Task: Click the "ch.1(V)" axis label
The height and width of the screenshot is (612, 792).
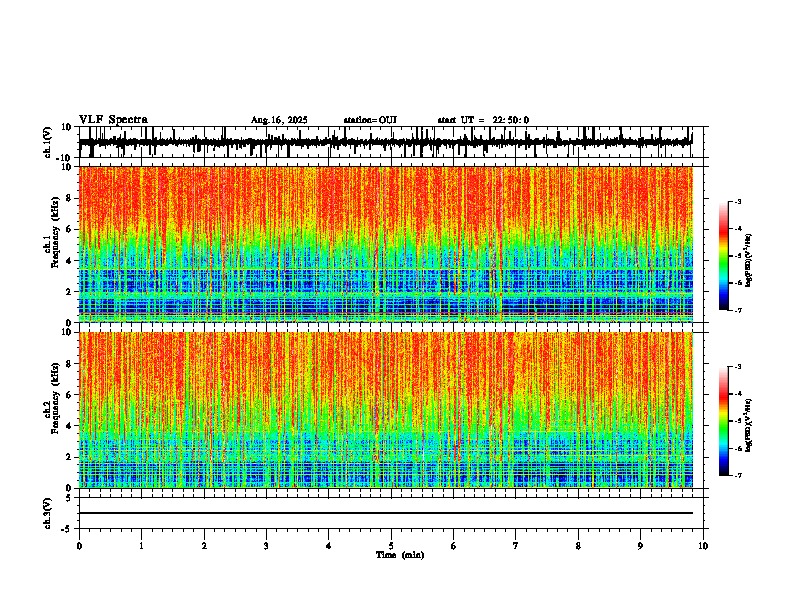Action: (x=48, y=142)
